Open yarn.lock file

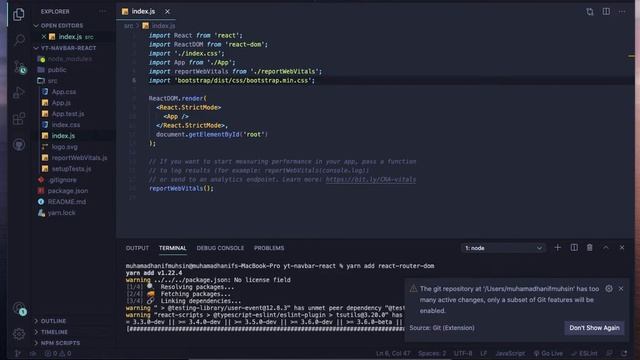[61, 213]
